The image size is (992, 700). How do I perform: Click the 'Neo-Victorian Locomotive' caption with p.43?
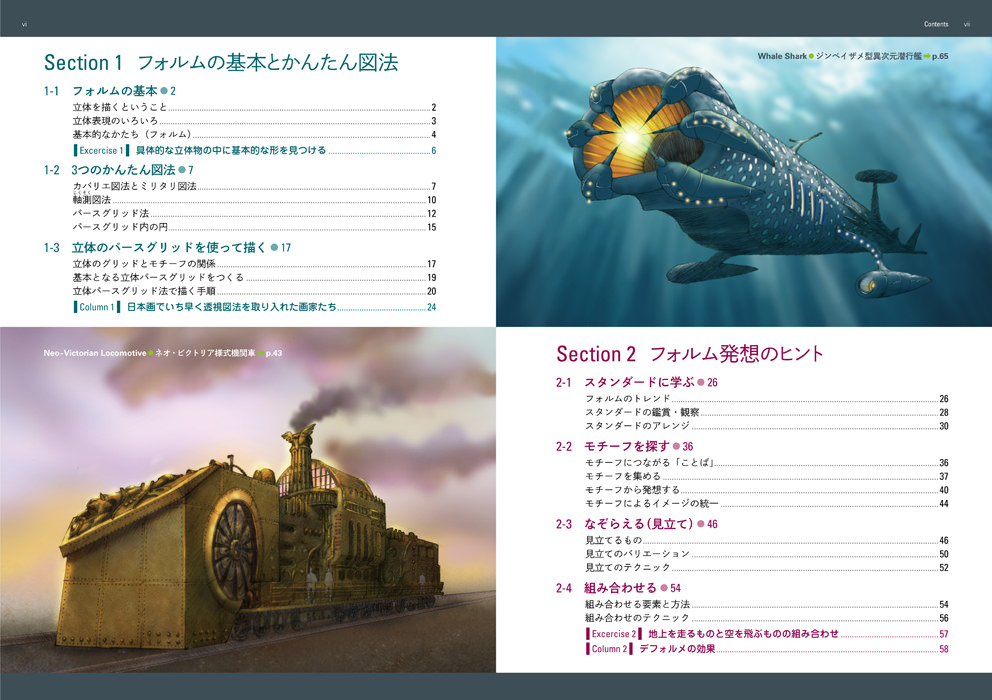(x=163, y=353)
